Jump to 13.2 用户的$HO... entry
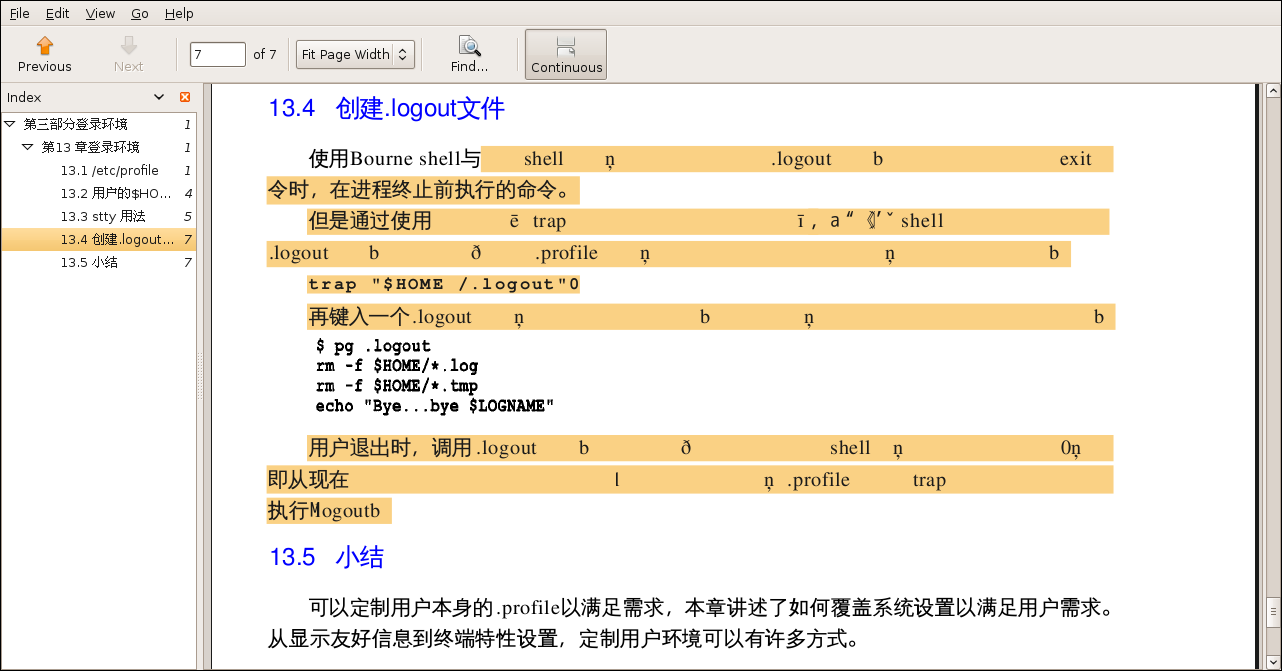This screenshot has height=671, width=1282. click(117, 193)
